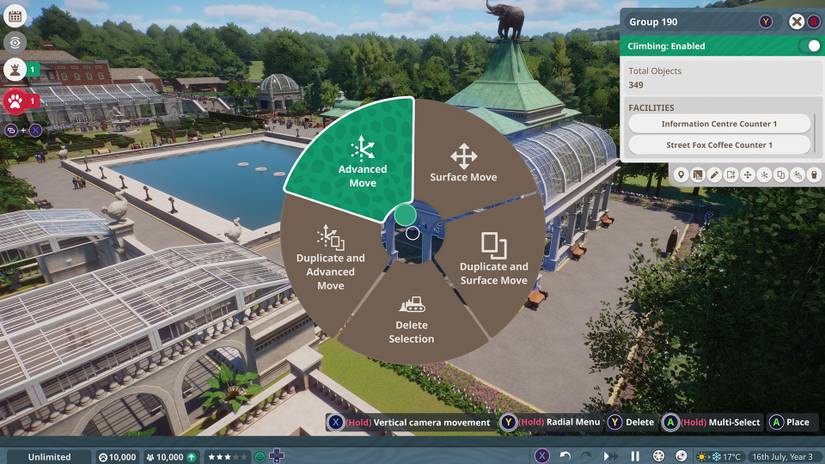825x464 pixels.
Task: Open Information Centre Counter 1 facility
Action: click(719, 124)
